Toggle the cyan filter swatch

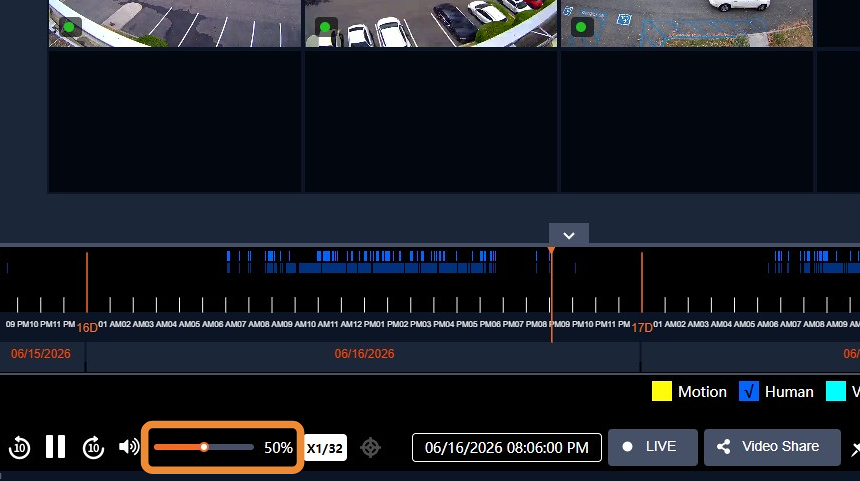[x=835, y=391]
